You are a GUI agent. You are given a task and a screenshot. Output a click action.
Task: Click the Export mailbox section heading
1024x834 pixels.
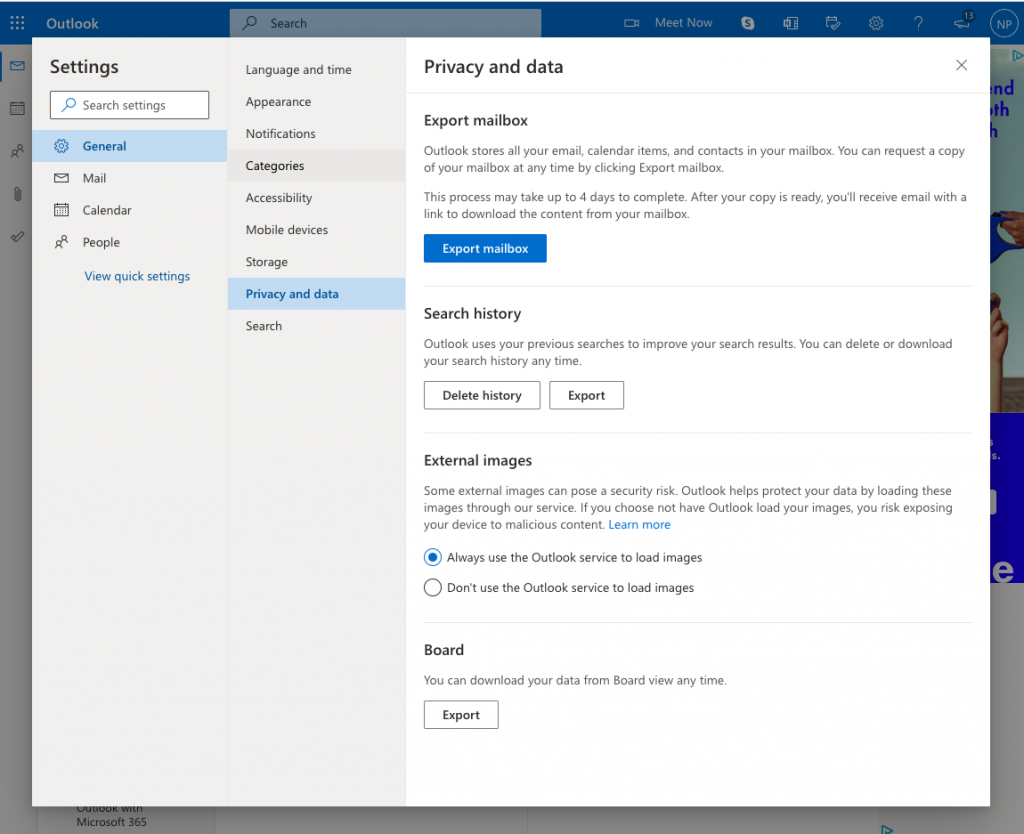(x=475, y=120)
